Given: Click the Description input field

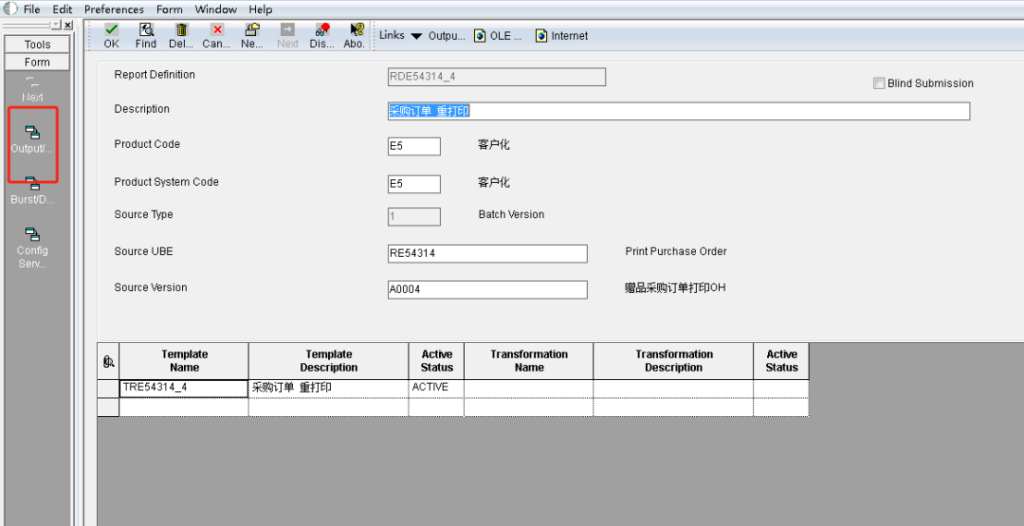Looking at the screenshot, I should click(679, 111).
